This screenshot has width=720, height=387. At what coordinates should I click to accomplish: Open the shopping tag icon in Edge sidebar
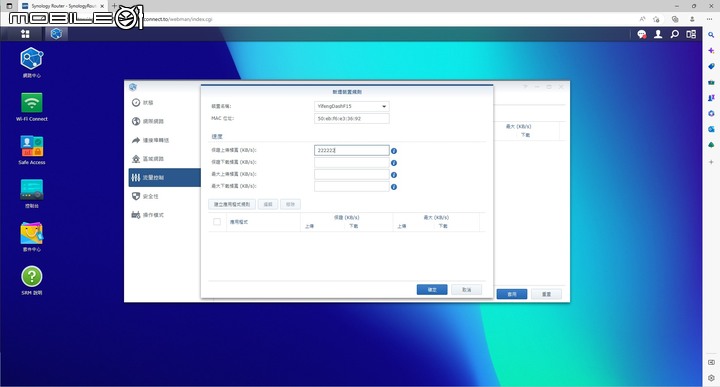pos(711,67)
